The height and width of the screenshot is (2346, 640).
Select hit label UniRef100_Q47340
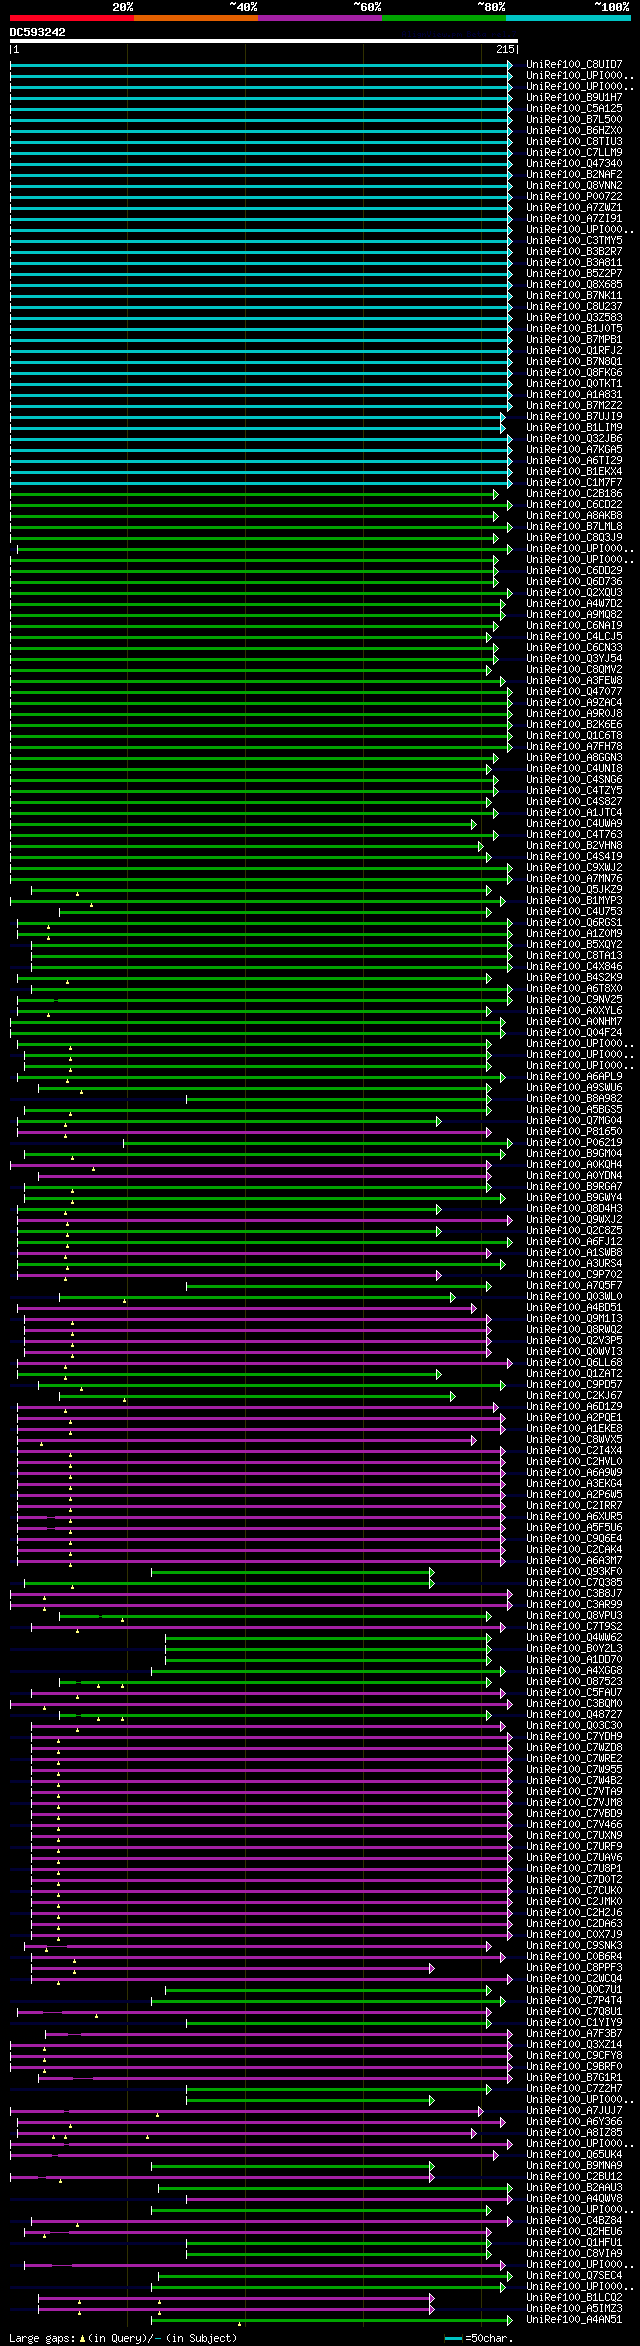pos(574,164)
